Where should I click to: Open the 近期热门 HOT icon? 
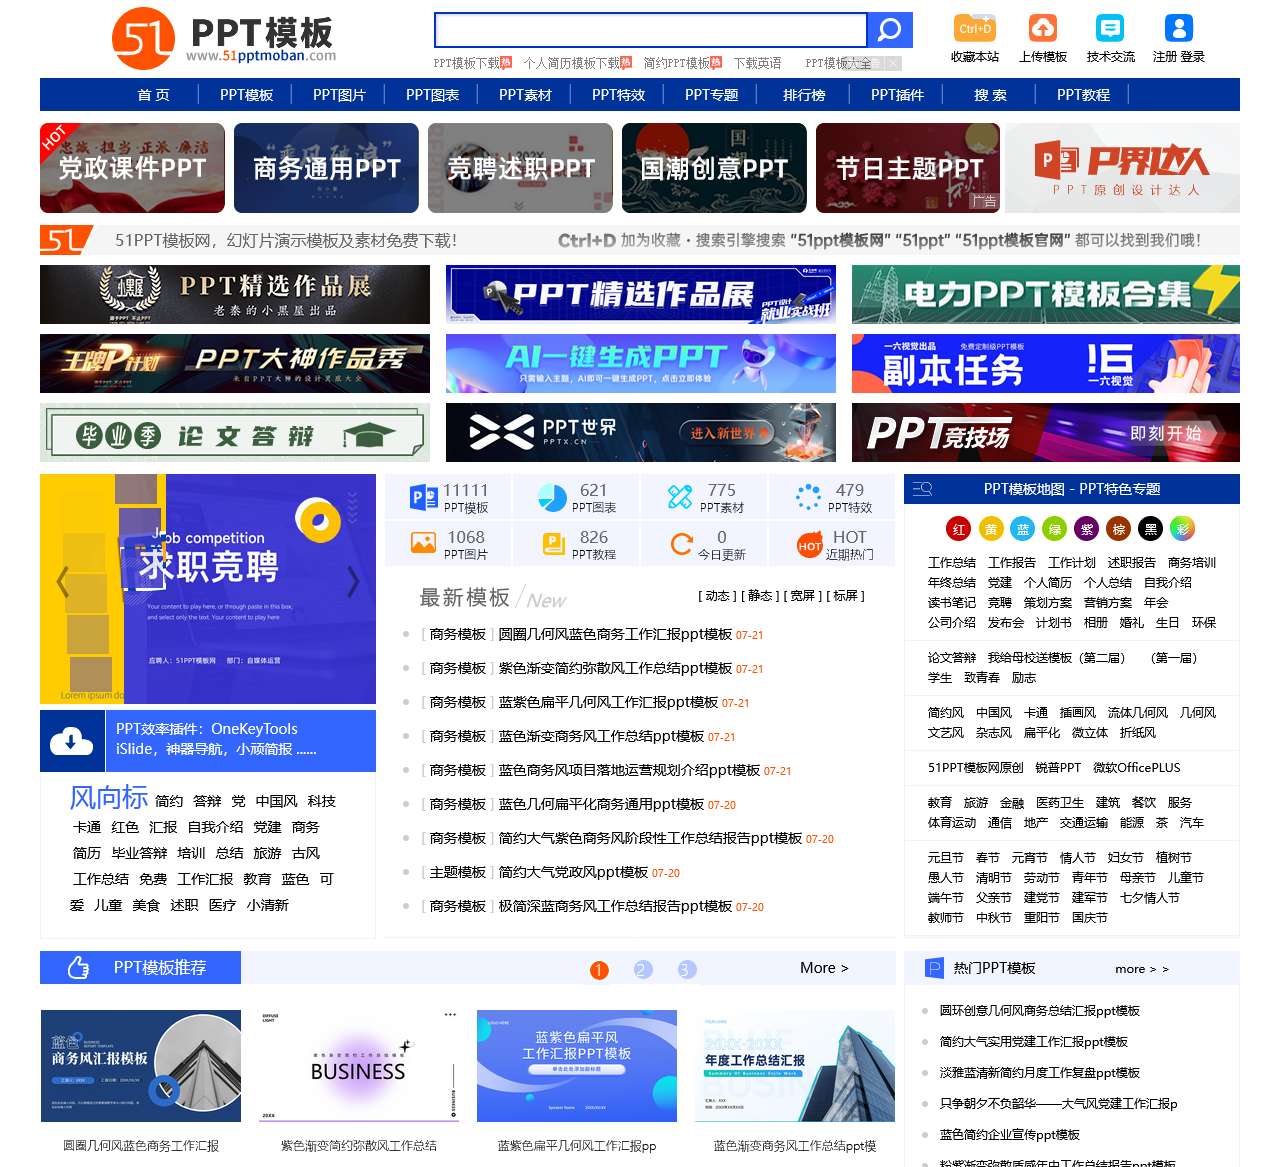pos(810,546)
